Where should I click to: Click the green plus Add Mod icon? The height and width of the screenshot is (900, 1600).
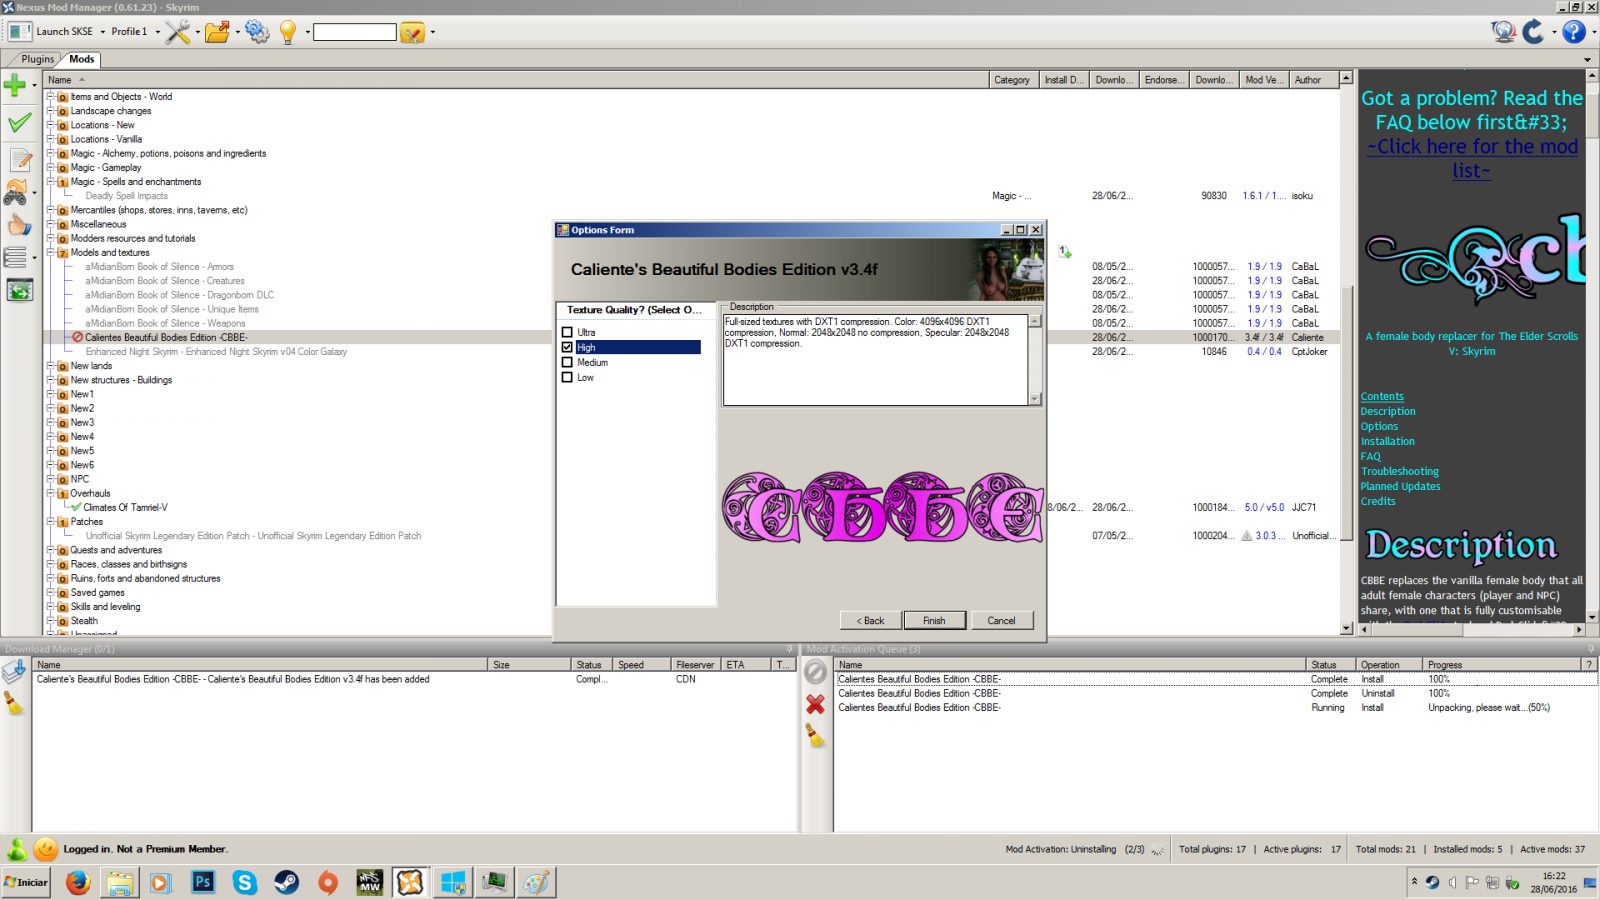pyautogui.click(x=15, y=86)
